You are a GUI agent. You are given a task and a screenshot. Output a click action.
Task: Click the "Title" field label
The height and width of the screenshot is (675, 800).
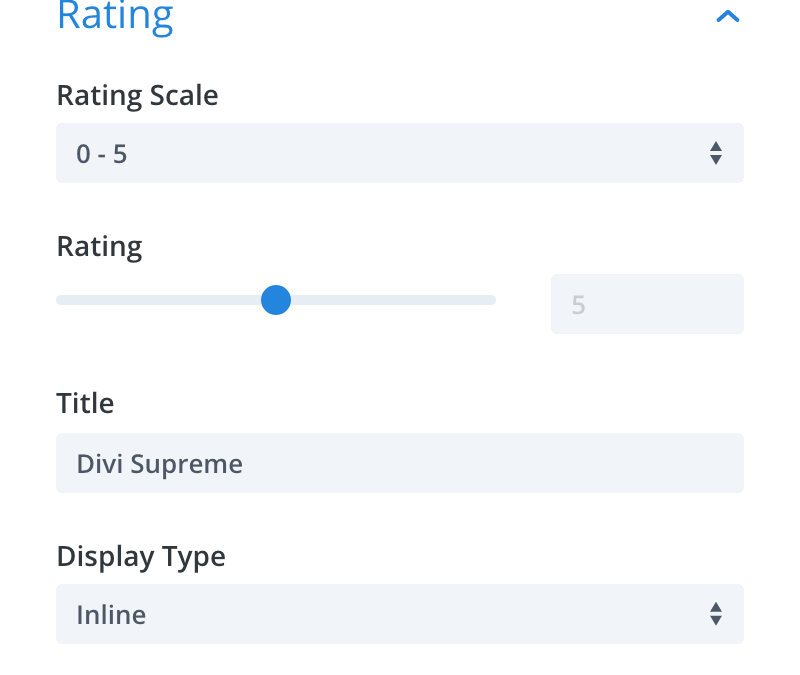pyautogui.click(x=85, y=404)
